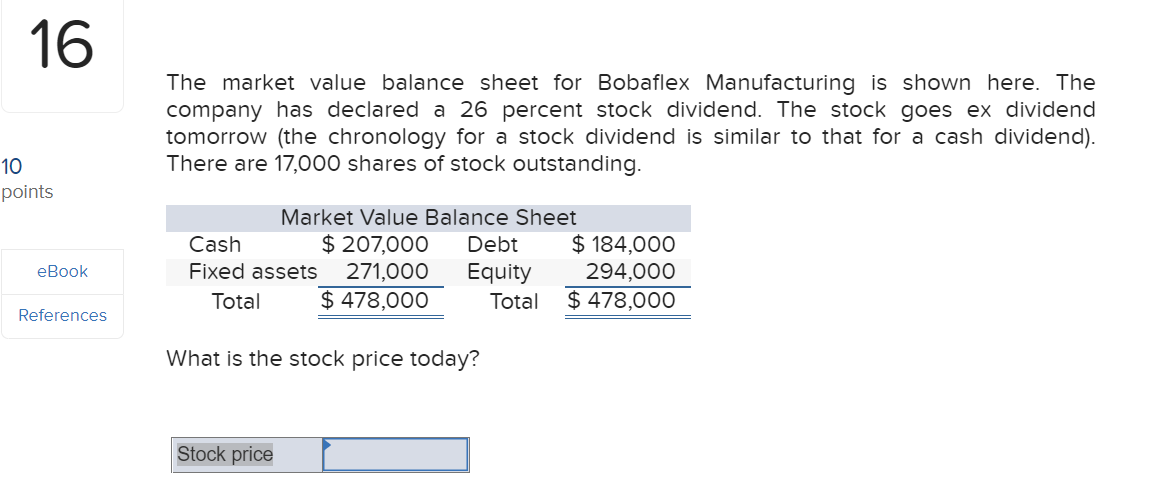
Task: Click the Debt label in balance sheet
Action: [x=492, y=244]
